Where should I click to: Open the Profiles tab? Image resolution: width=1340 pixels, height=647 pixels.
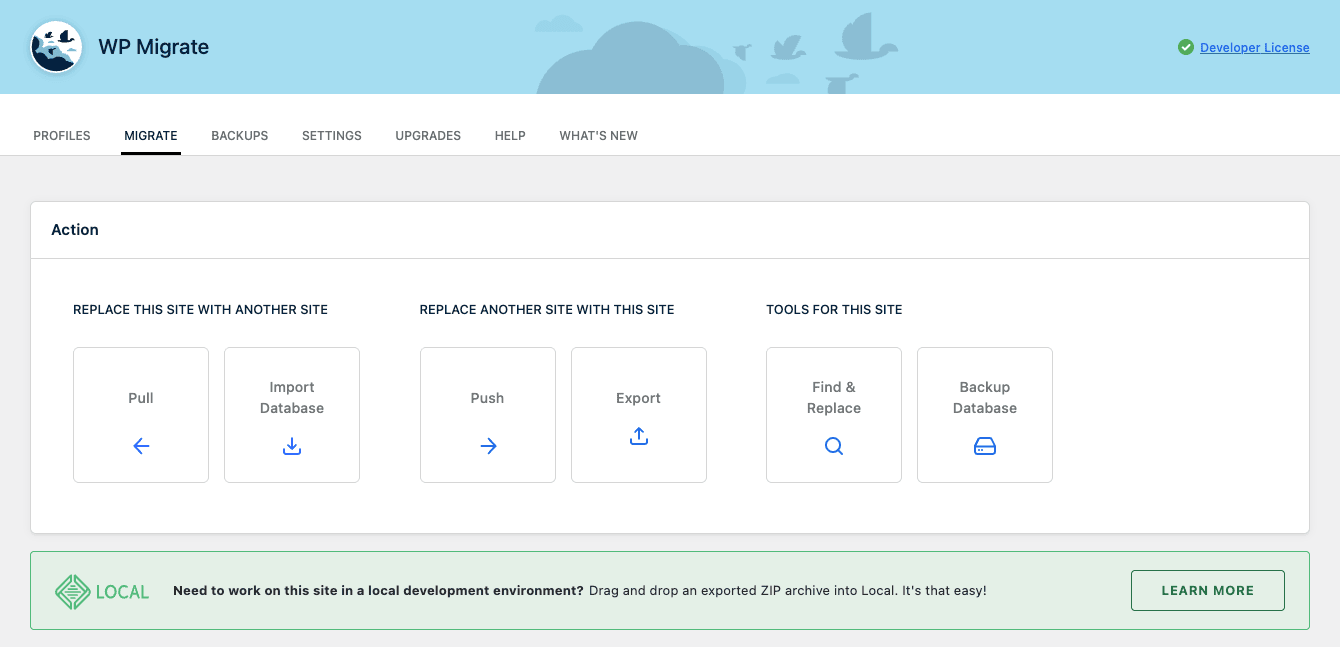[62, 135]
